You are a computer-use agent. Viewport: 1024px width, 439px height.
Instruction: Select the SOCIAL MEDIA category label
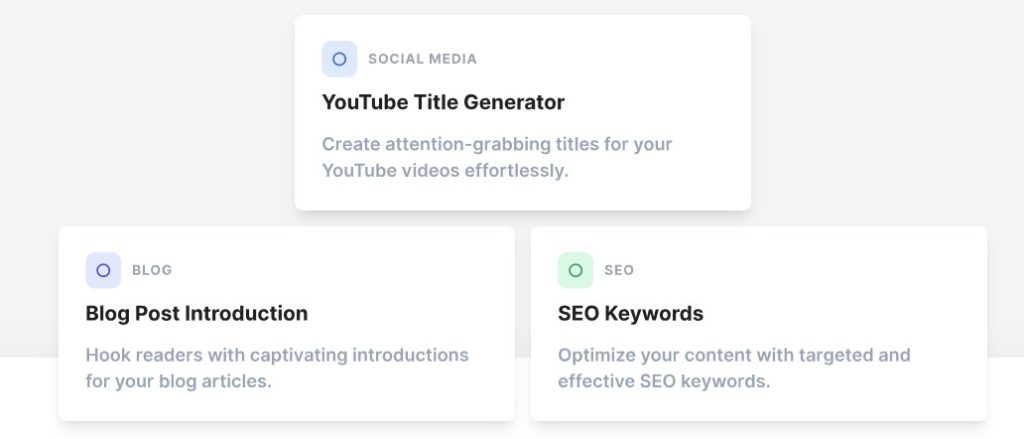(422, 59)
